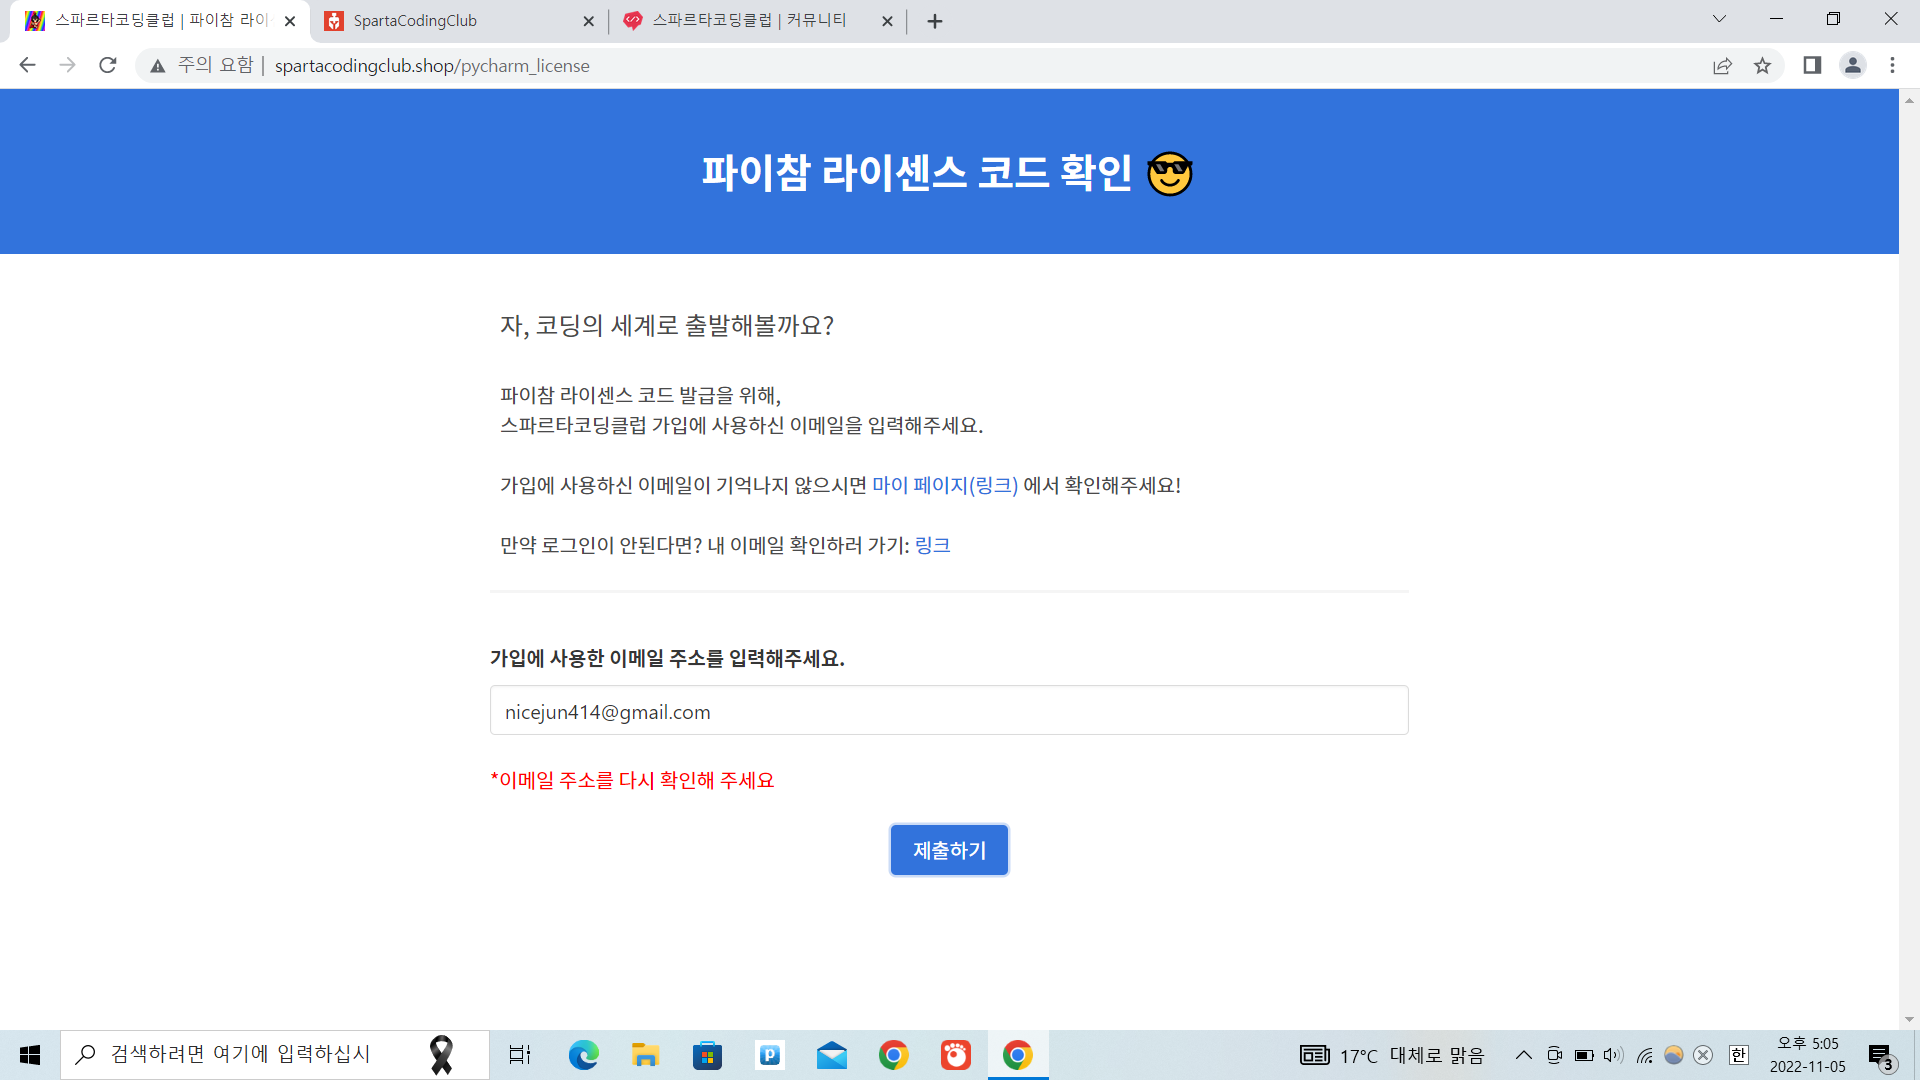Image resolution: width=1920 pixels, height=1080 pixels.
Task: Click the 제출하기 submit button
Action: tap(949, 850)
